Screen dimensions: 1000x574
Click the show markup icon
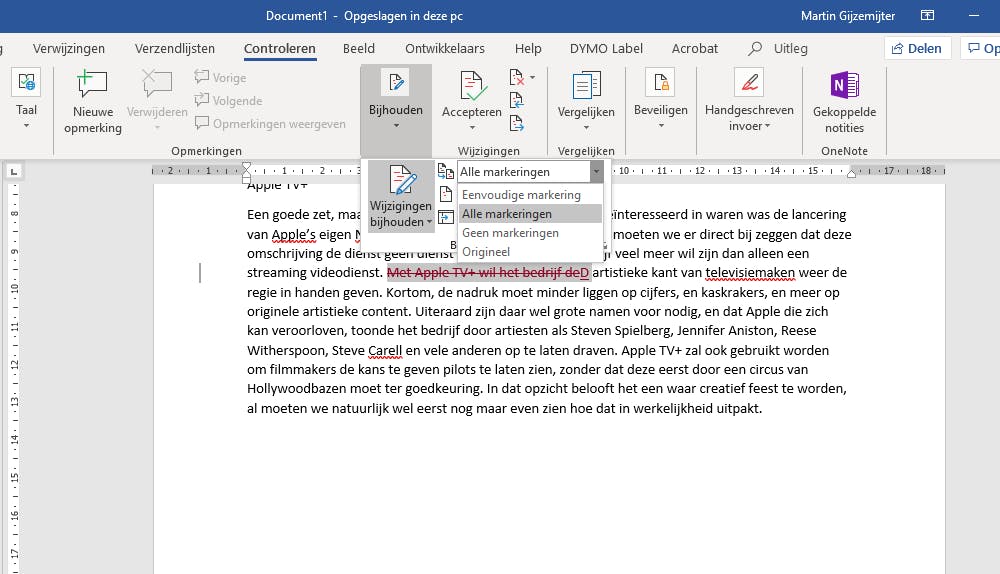(446, 195)
